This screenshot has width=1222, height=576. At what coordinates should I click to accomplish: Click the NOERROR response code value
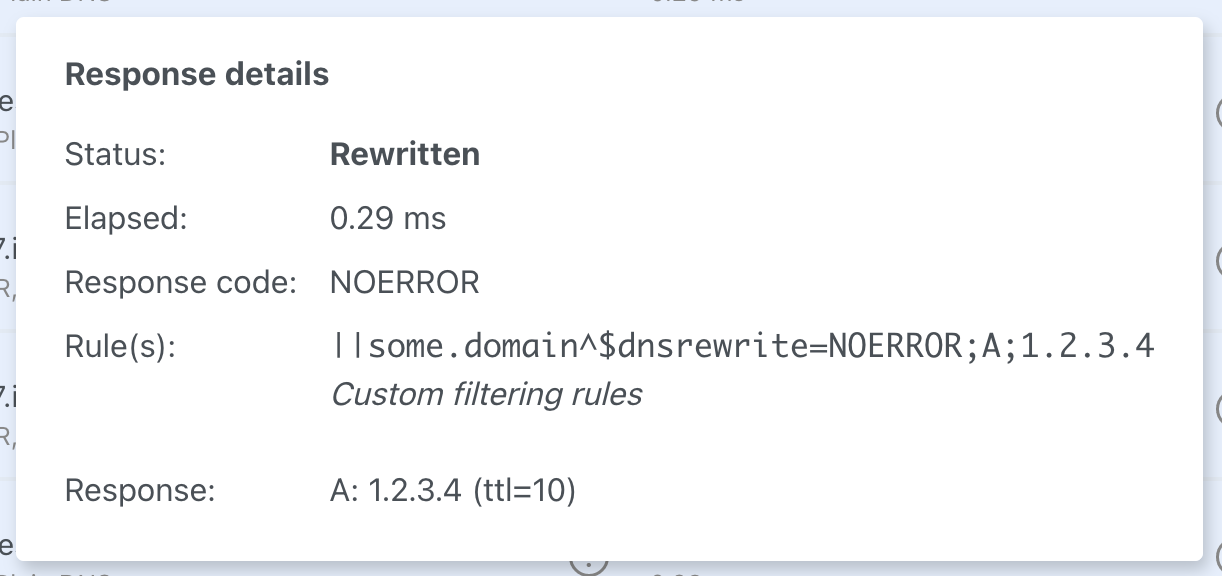click(404, 282)
